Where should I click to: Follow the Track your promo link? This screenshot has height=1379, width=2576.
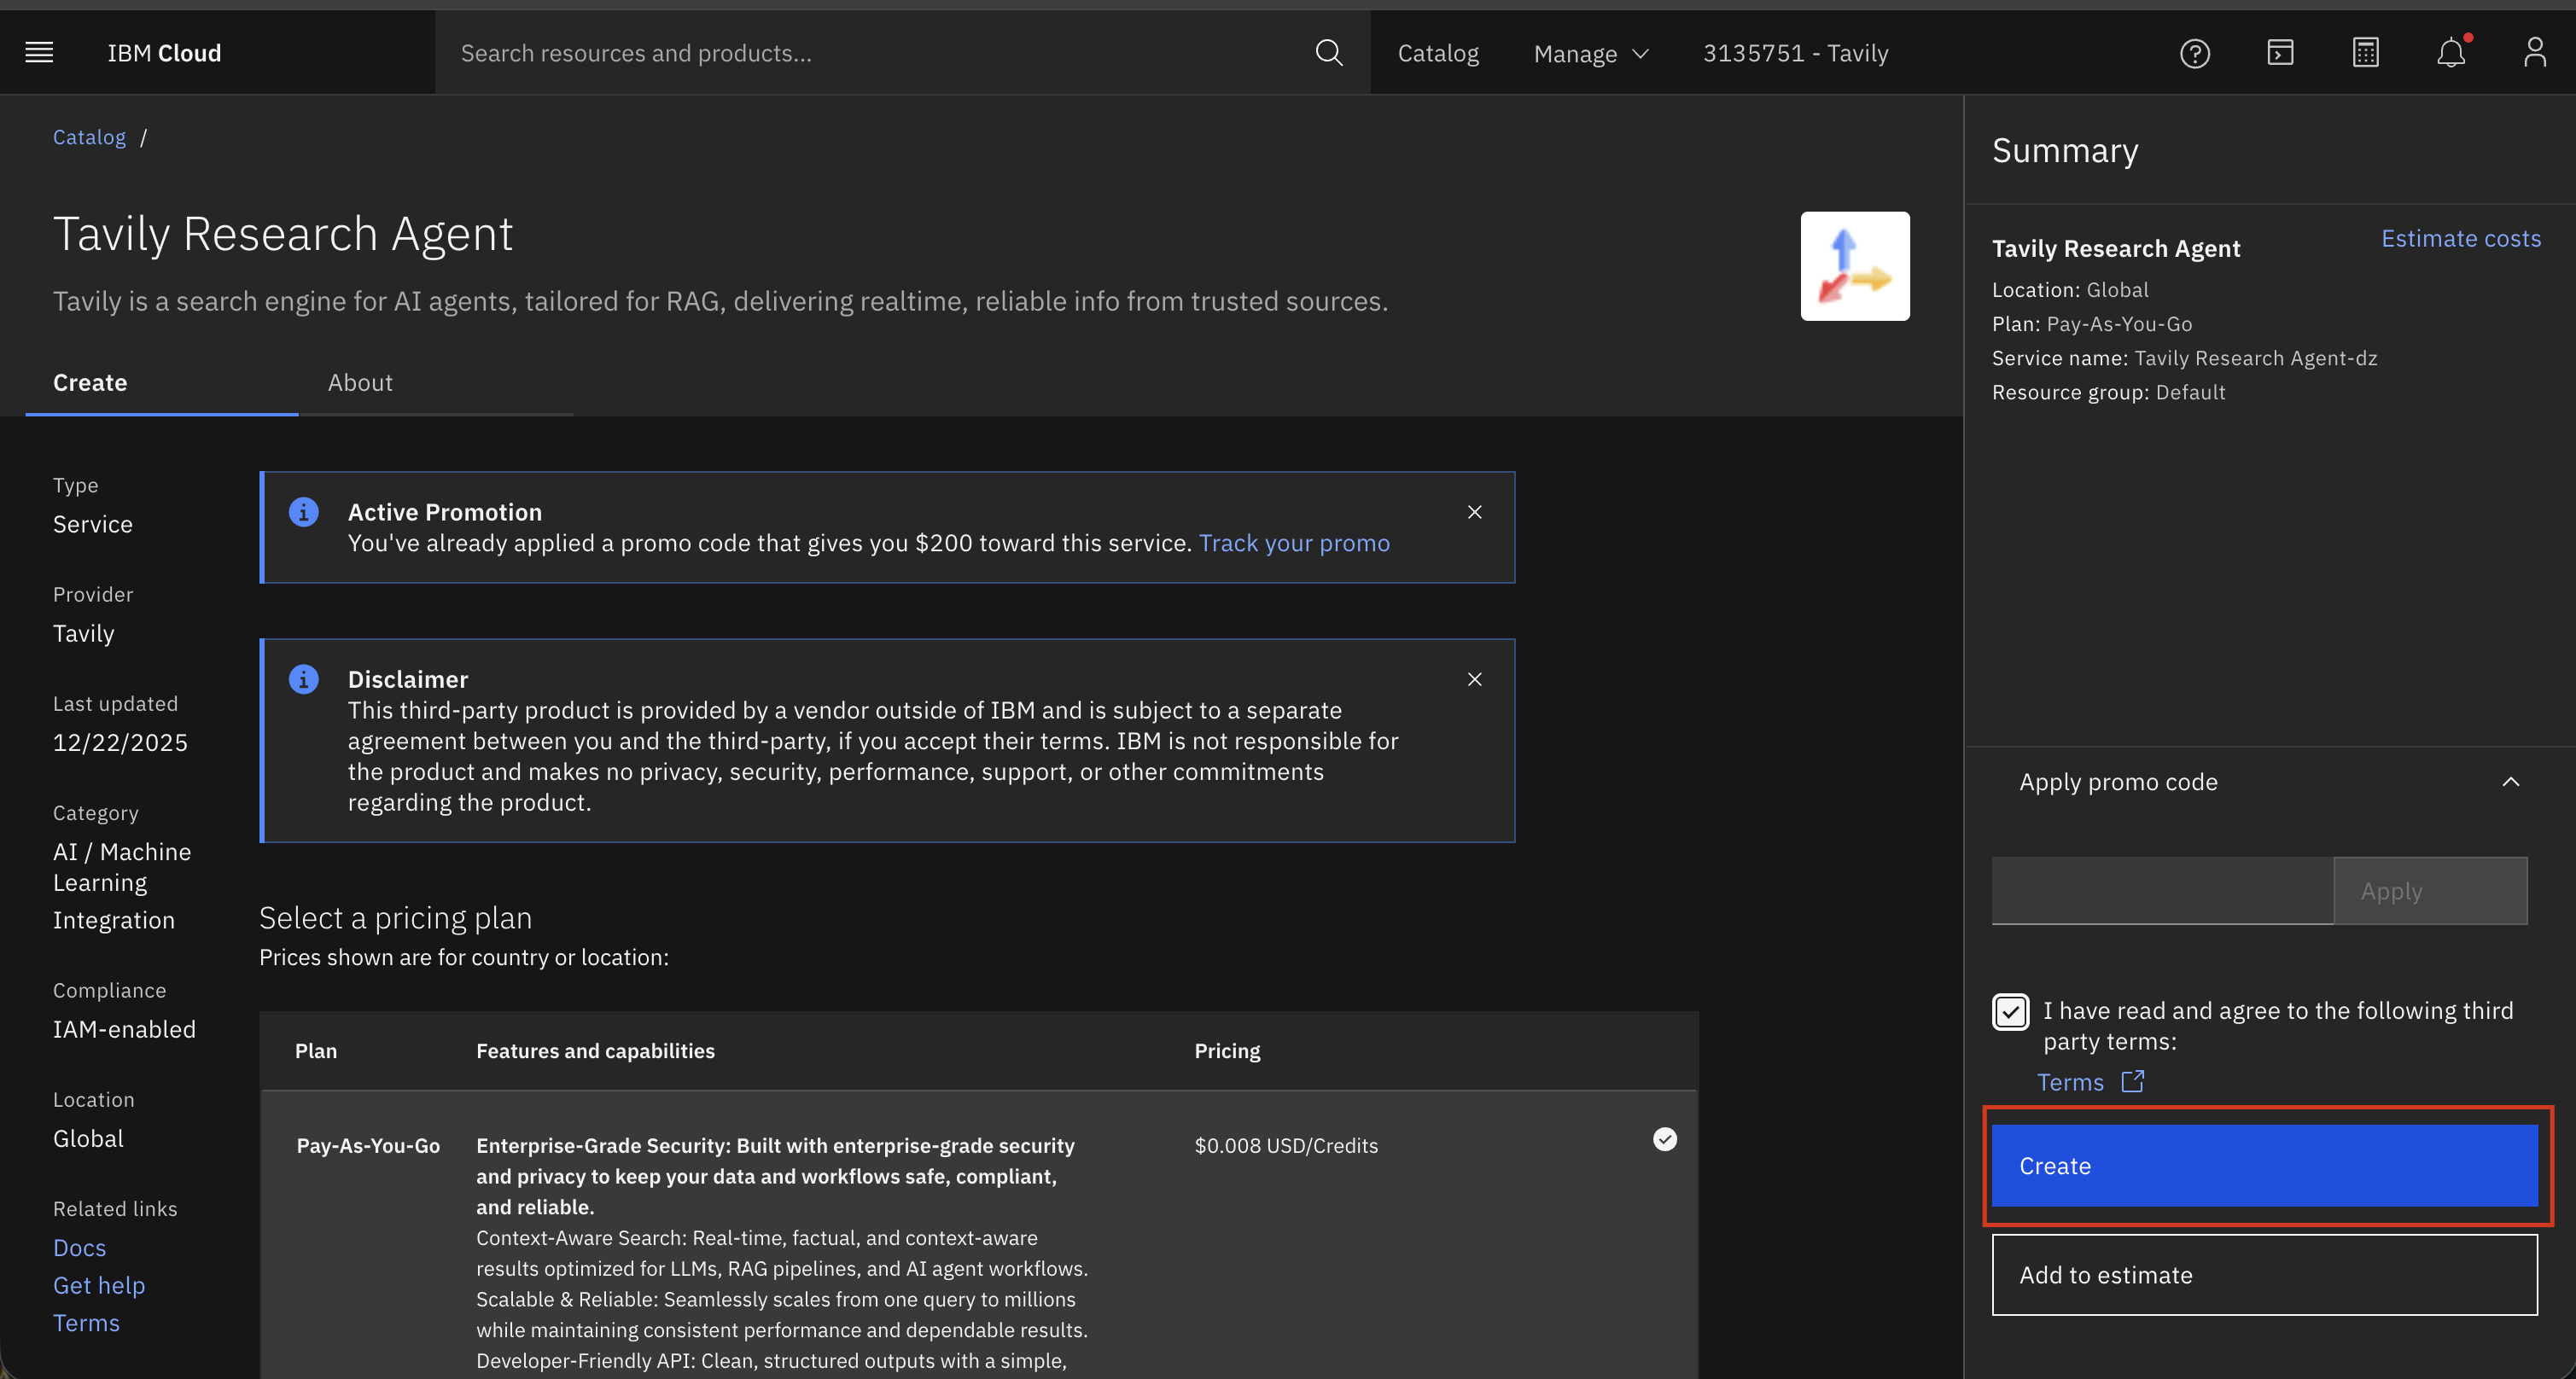1294,543
